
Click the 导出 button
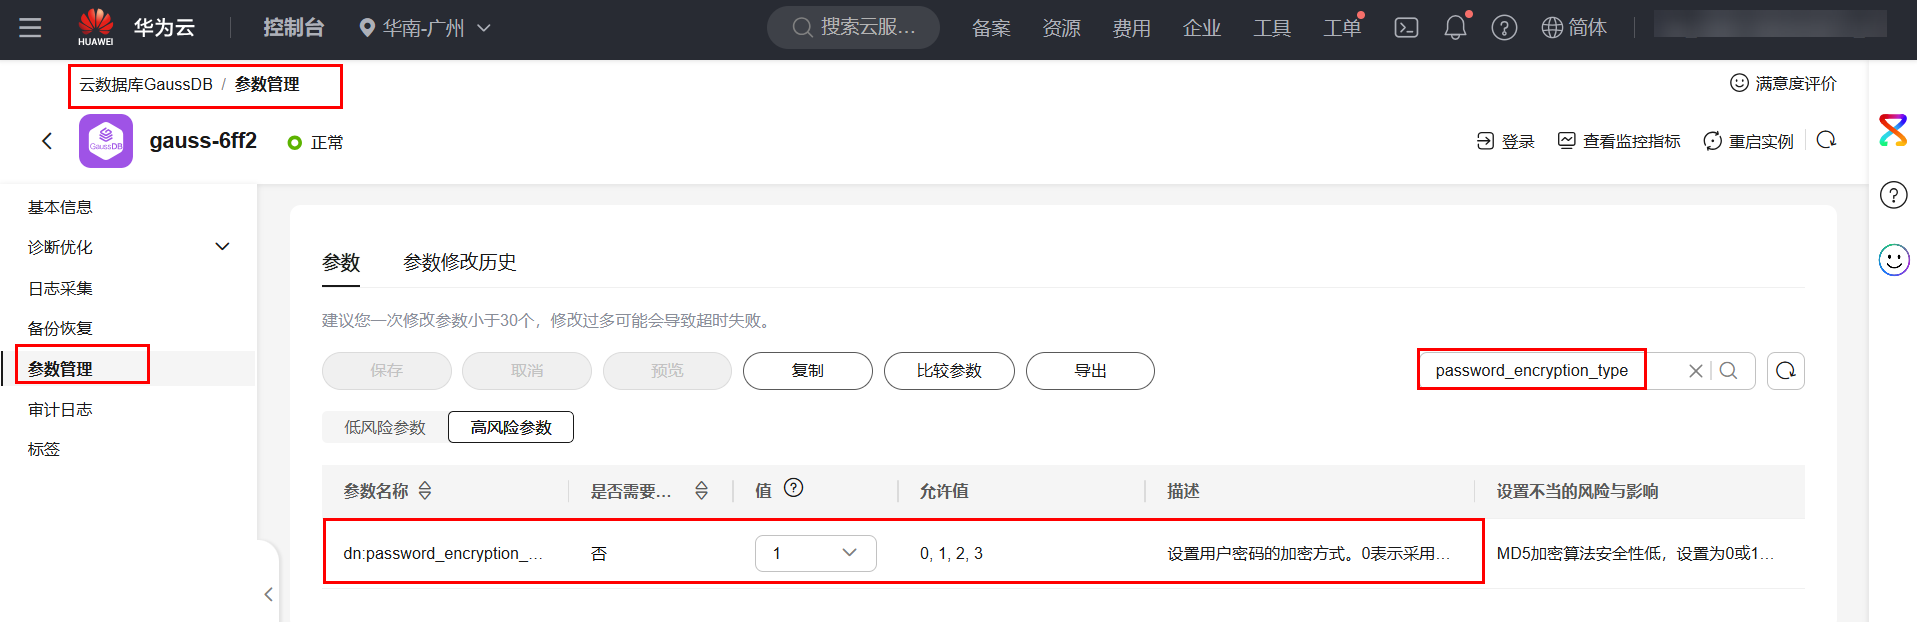pyautogui.click(x=1090, y=371)
